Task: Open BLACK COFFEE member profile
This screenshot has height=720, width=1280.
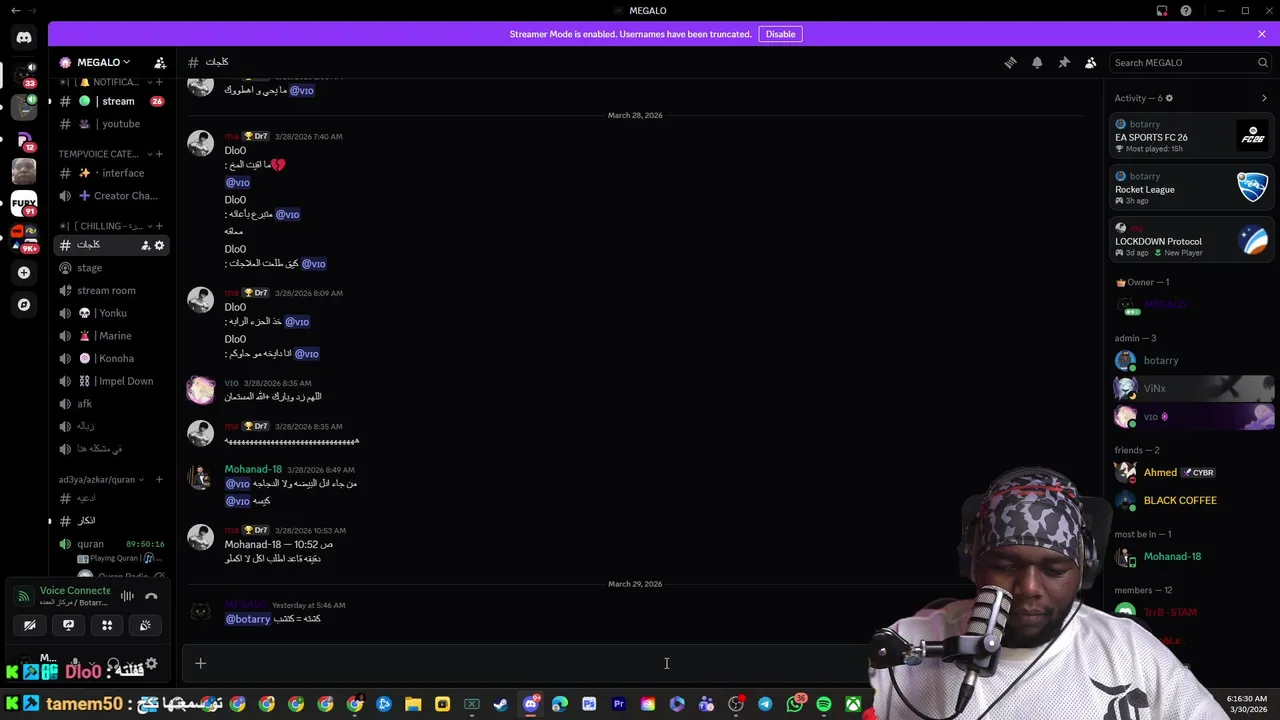Action: [x=1194, y=500]
